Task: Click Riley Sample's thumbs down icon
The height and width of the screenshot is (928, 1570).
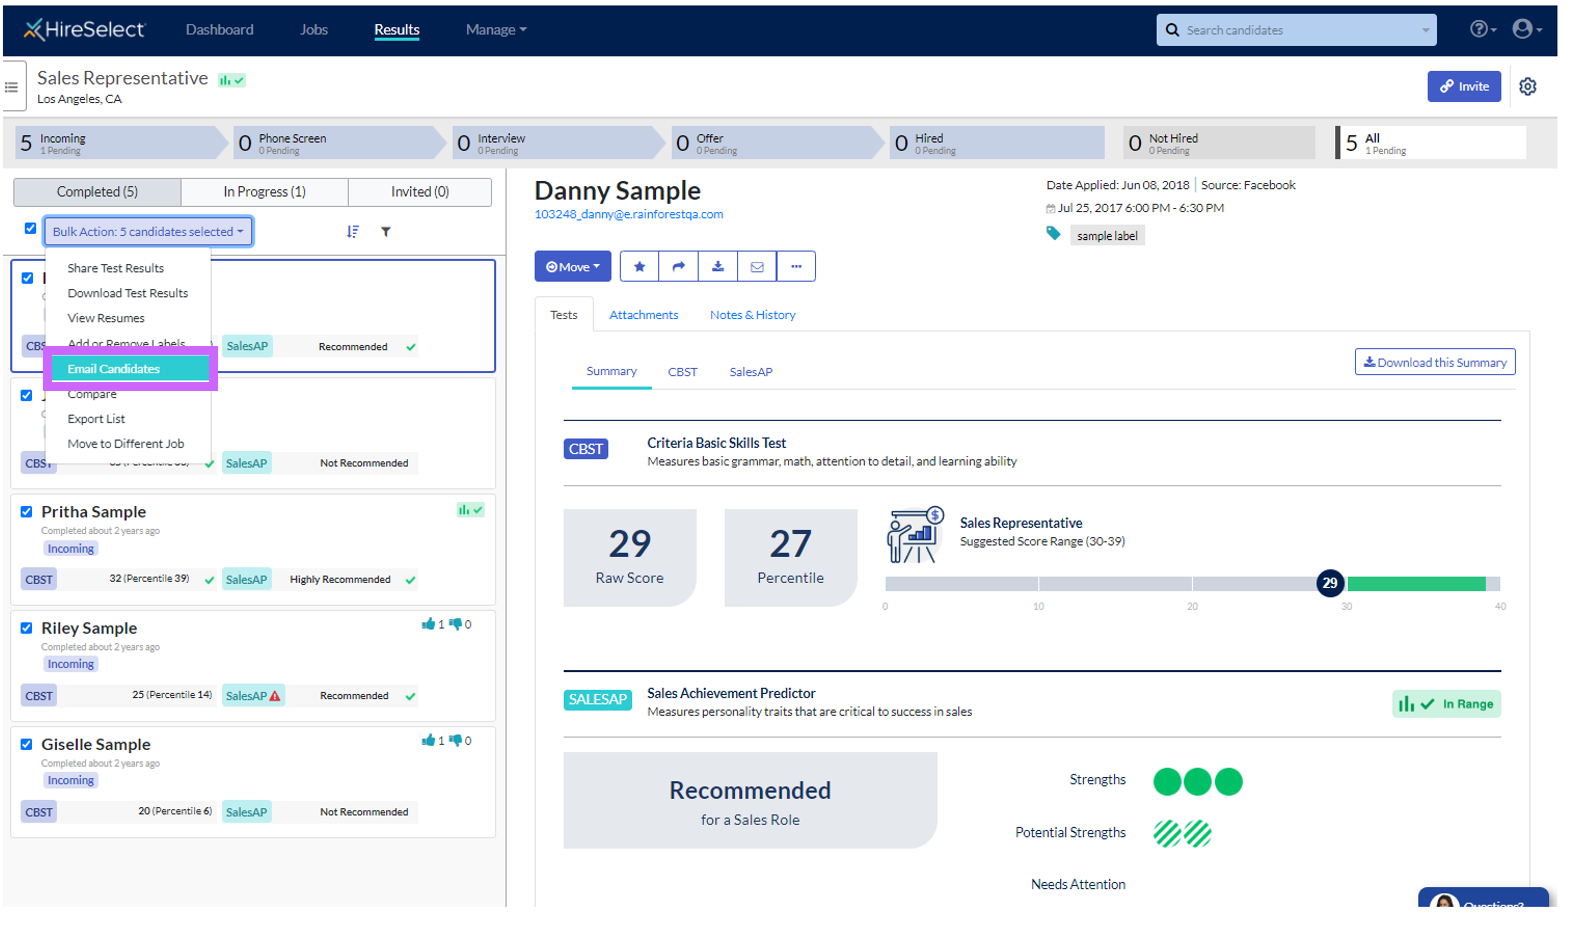Action: click(x=455, y=624)
